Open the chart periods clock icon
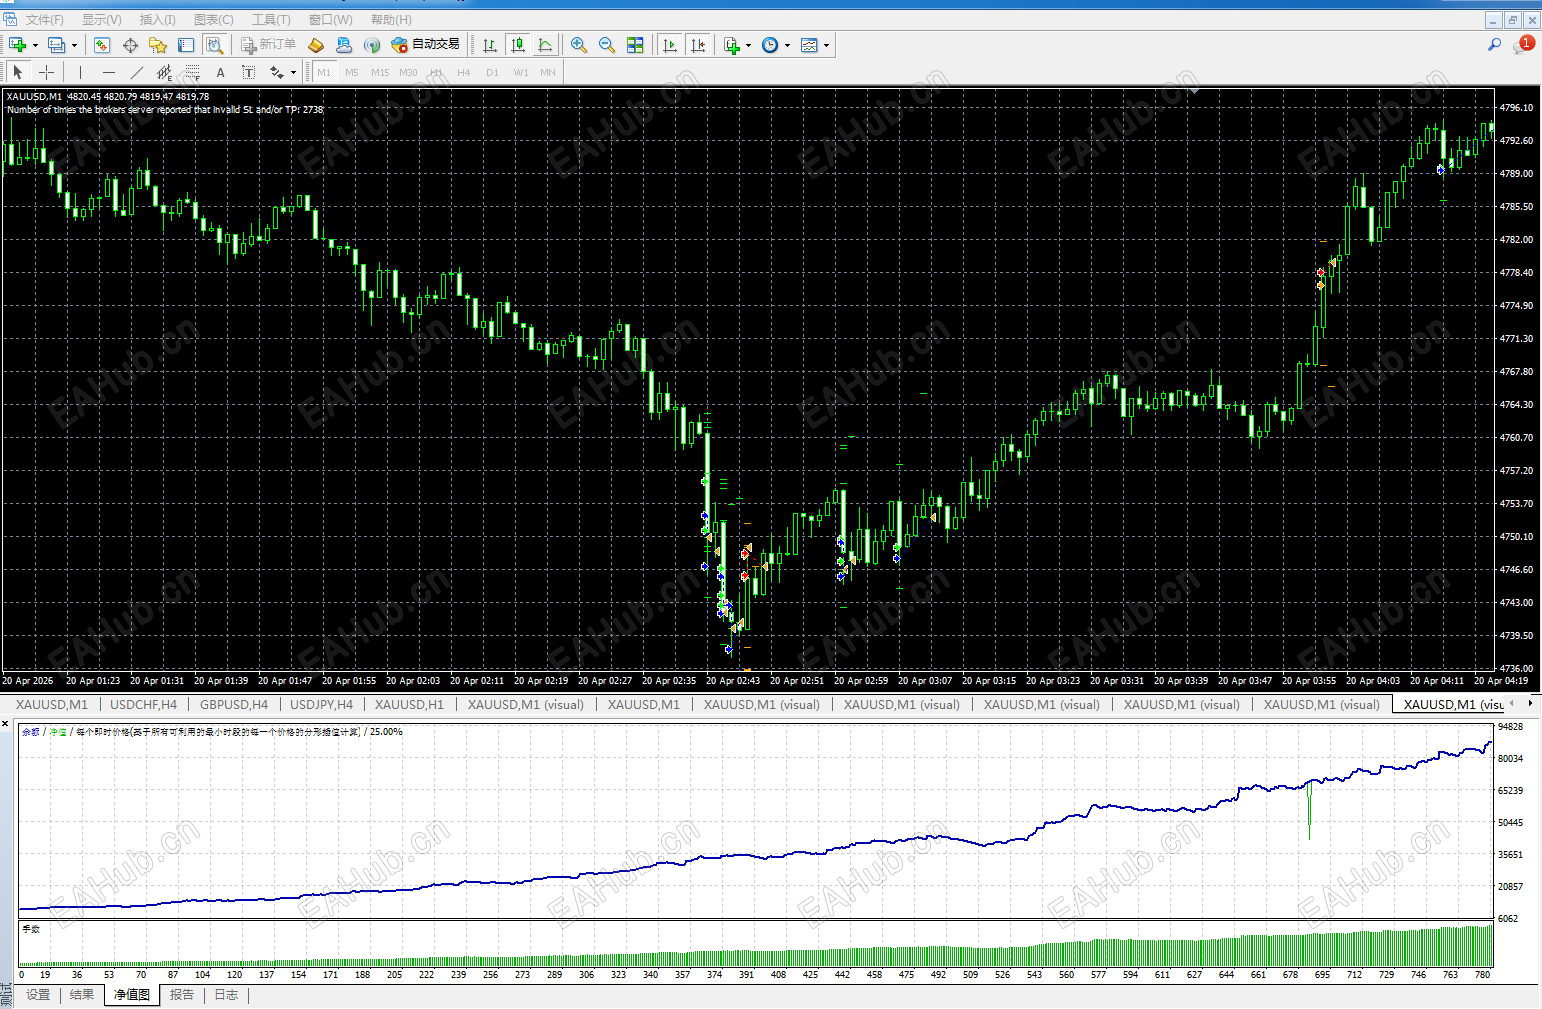Viewport: 1542px width, 1009px height. [770, 45]
